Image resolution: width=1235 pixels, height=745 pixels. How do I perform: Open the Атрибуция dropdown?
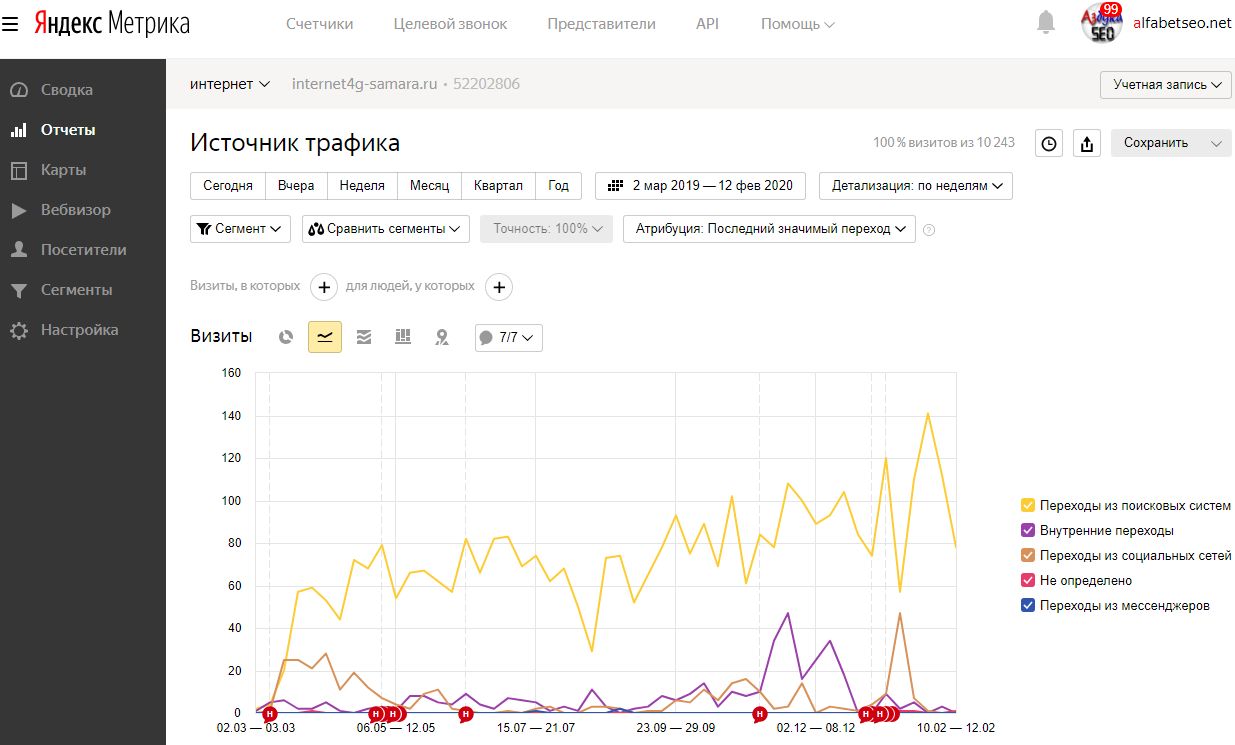pyautogui.click(x=769, y=229)
